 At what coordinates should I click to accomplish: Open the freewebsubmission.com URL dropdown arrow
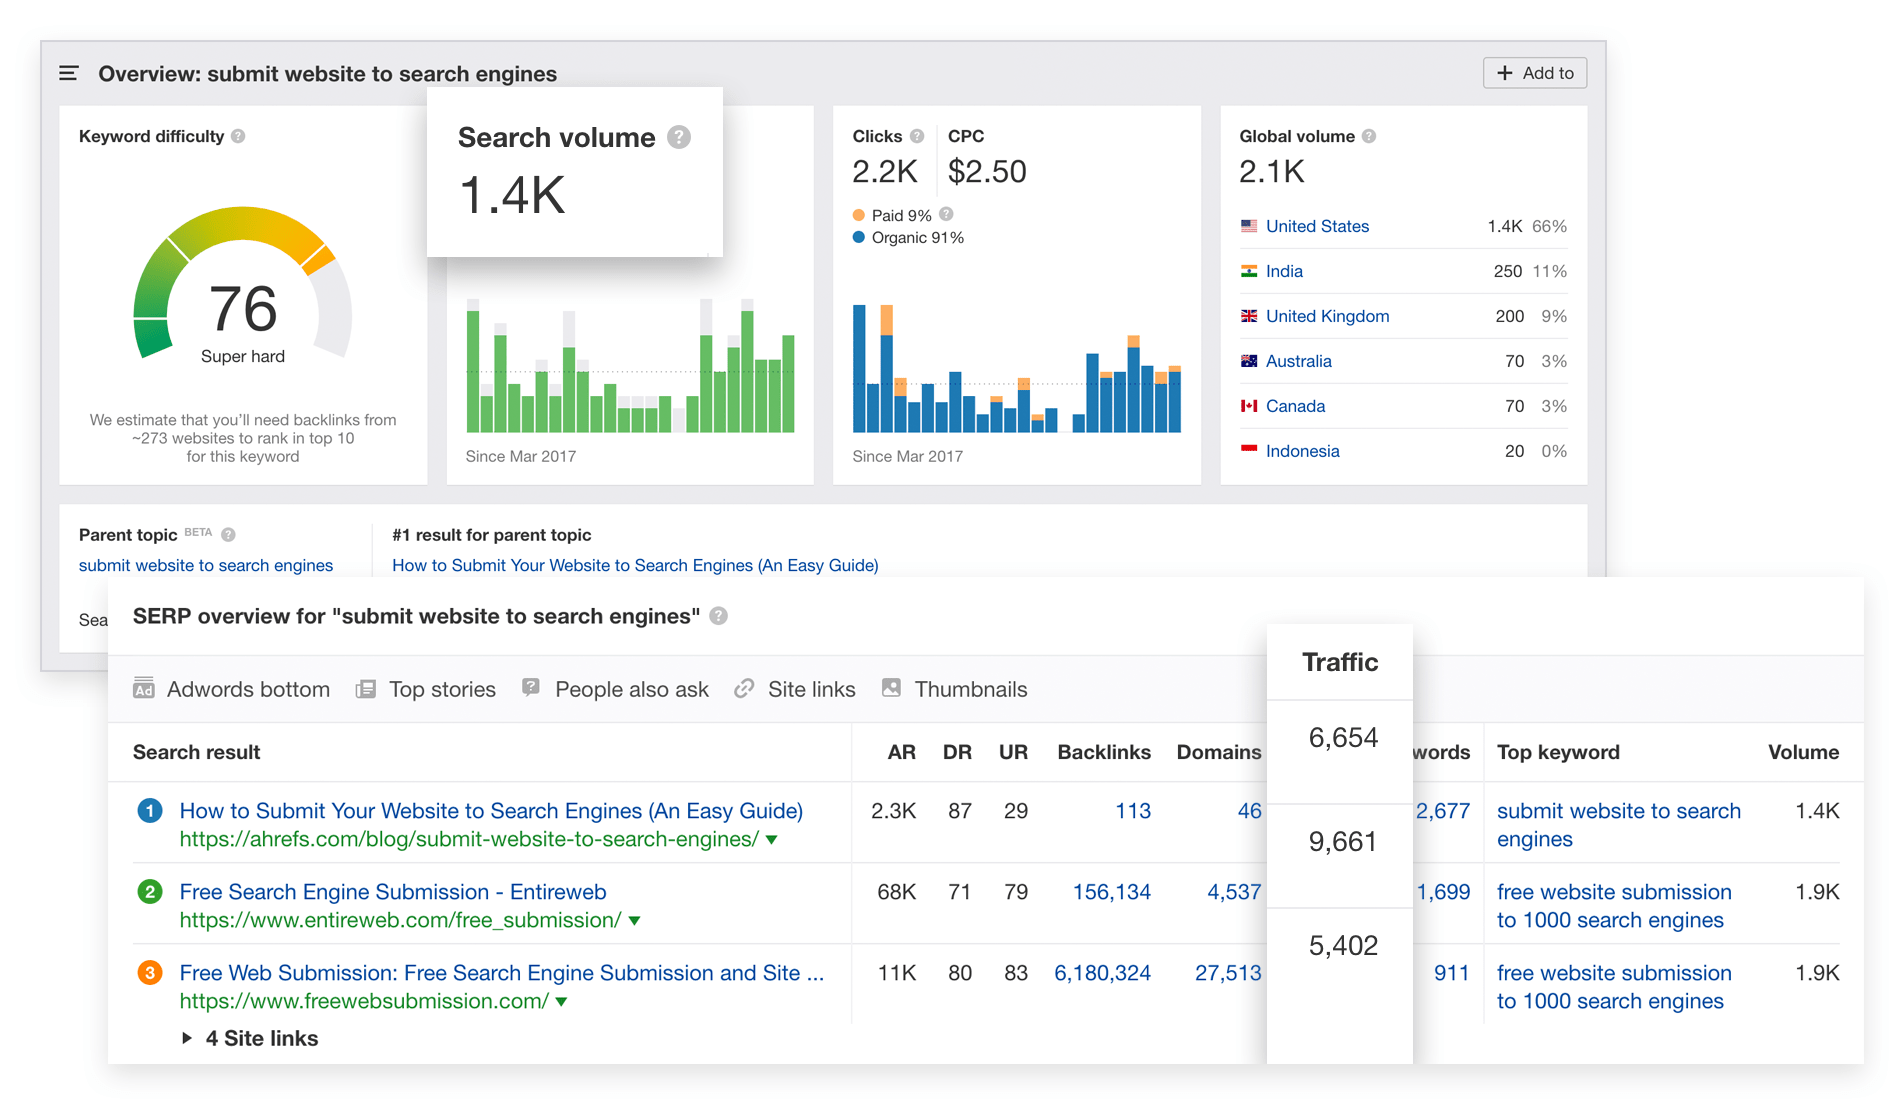562,1002
